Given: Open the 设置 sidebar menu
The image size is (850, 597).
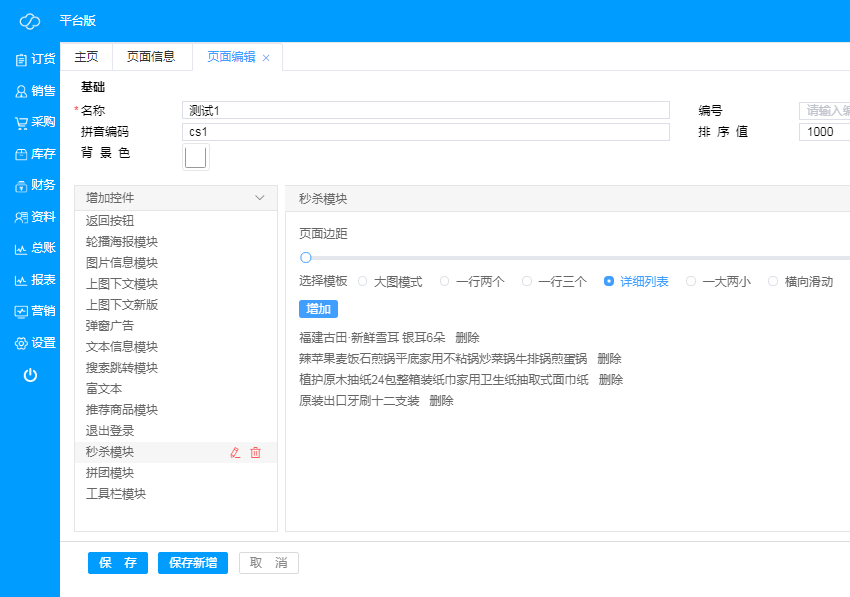Looking at the screenshot, I should point(35,343).
